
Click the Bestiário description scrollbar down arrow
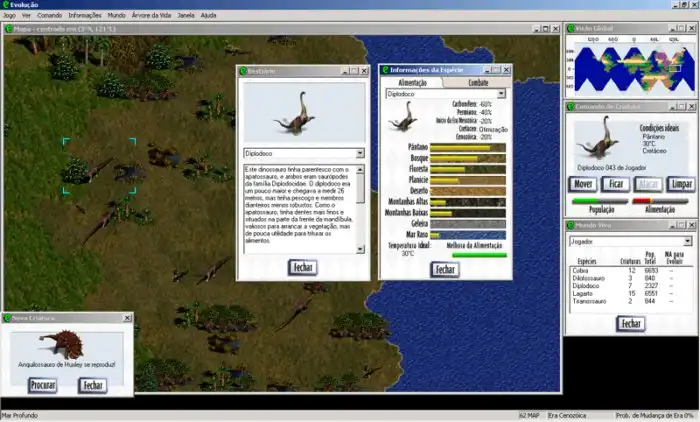(x=361, y=248)
